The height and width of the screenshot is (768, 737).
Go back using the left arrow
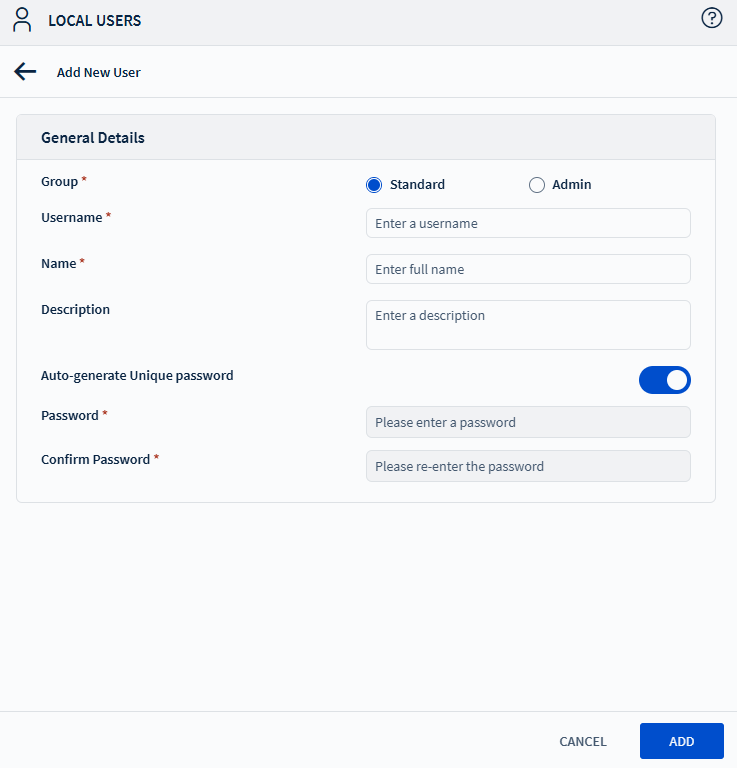coord(25,72)
